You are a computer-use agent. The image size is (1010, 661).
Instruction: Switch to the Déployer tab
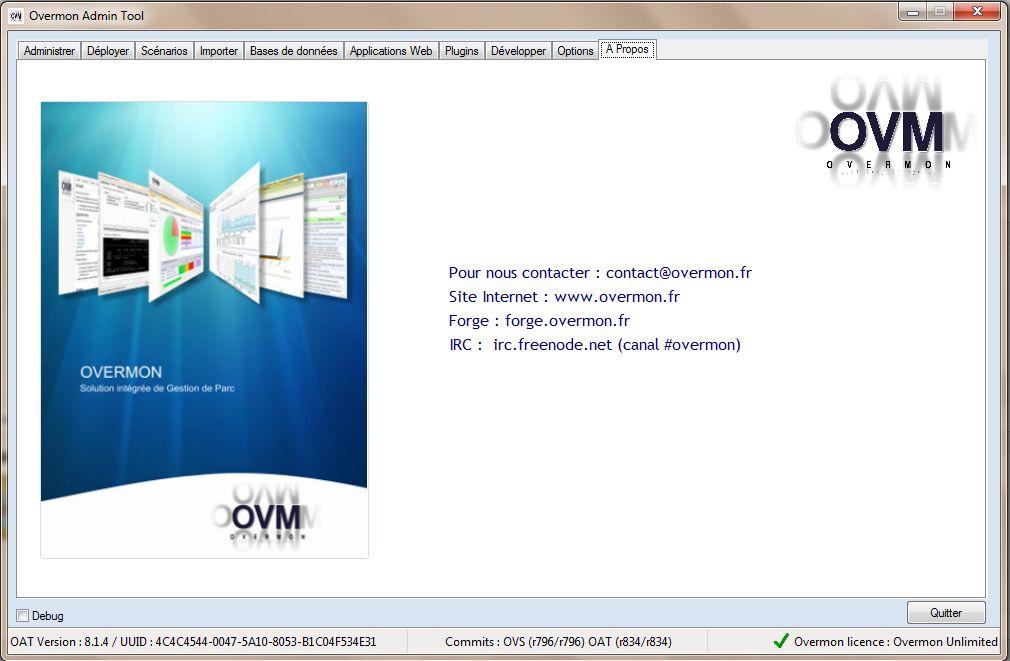pyautogui.click(x=108, y=51)
